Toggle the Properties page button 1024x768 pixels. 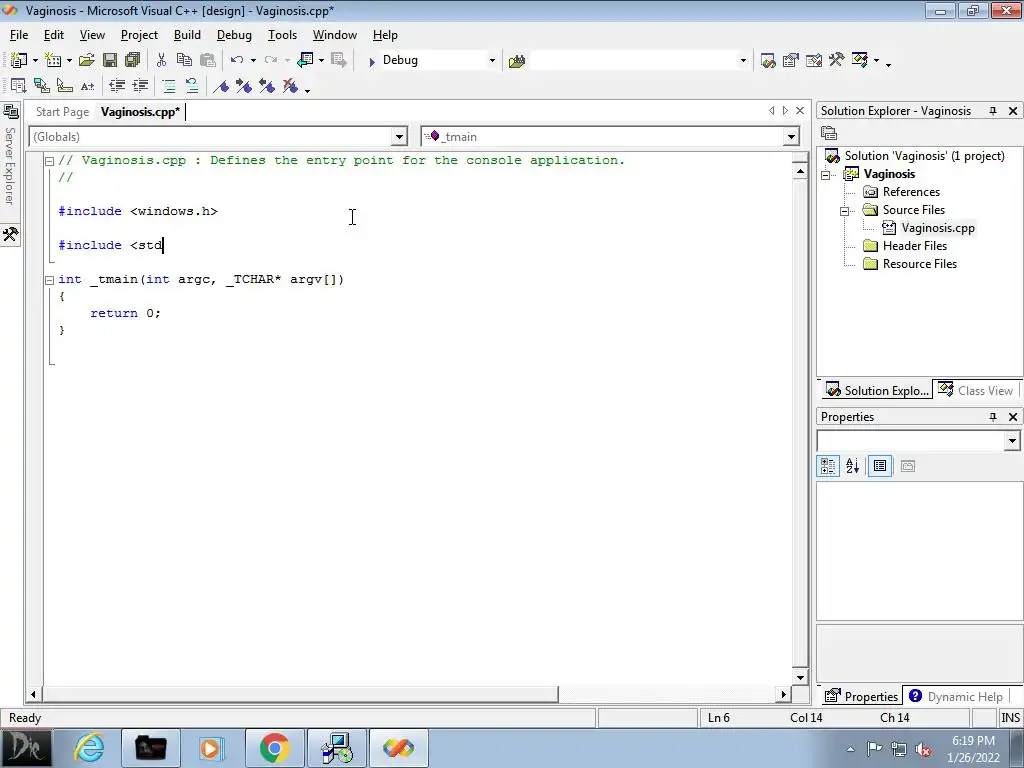[880, 466]
